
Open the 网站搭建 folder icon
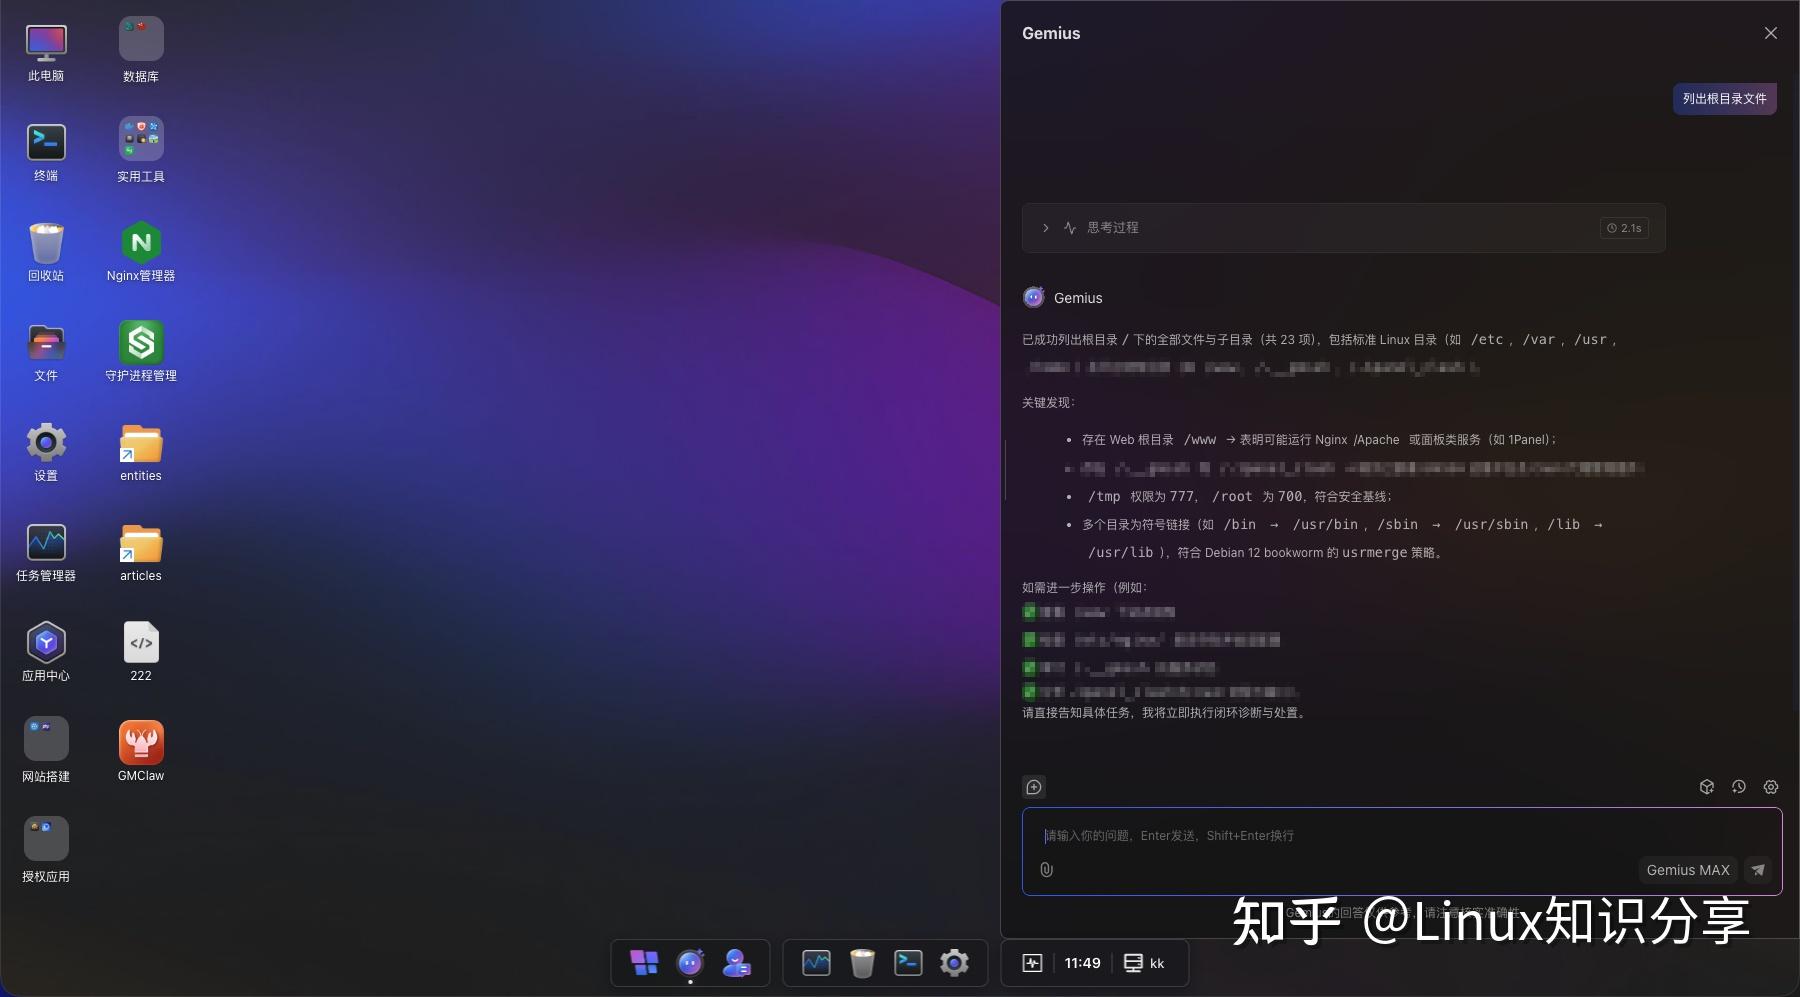pyautogui.click(x=46, y=740)
